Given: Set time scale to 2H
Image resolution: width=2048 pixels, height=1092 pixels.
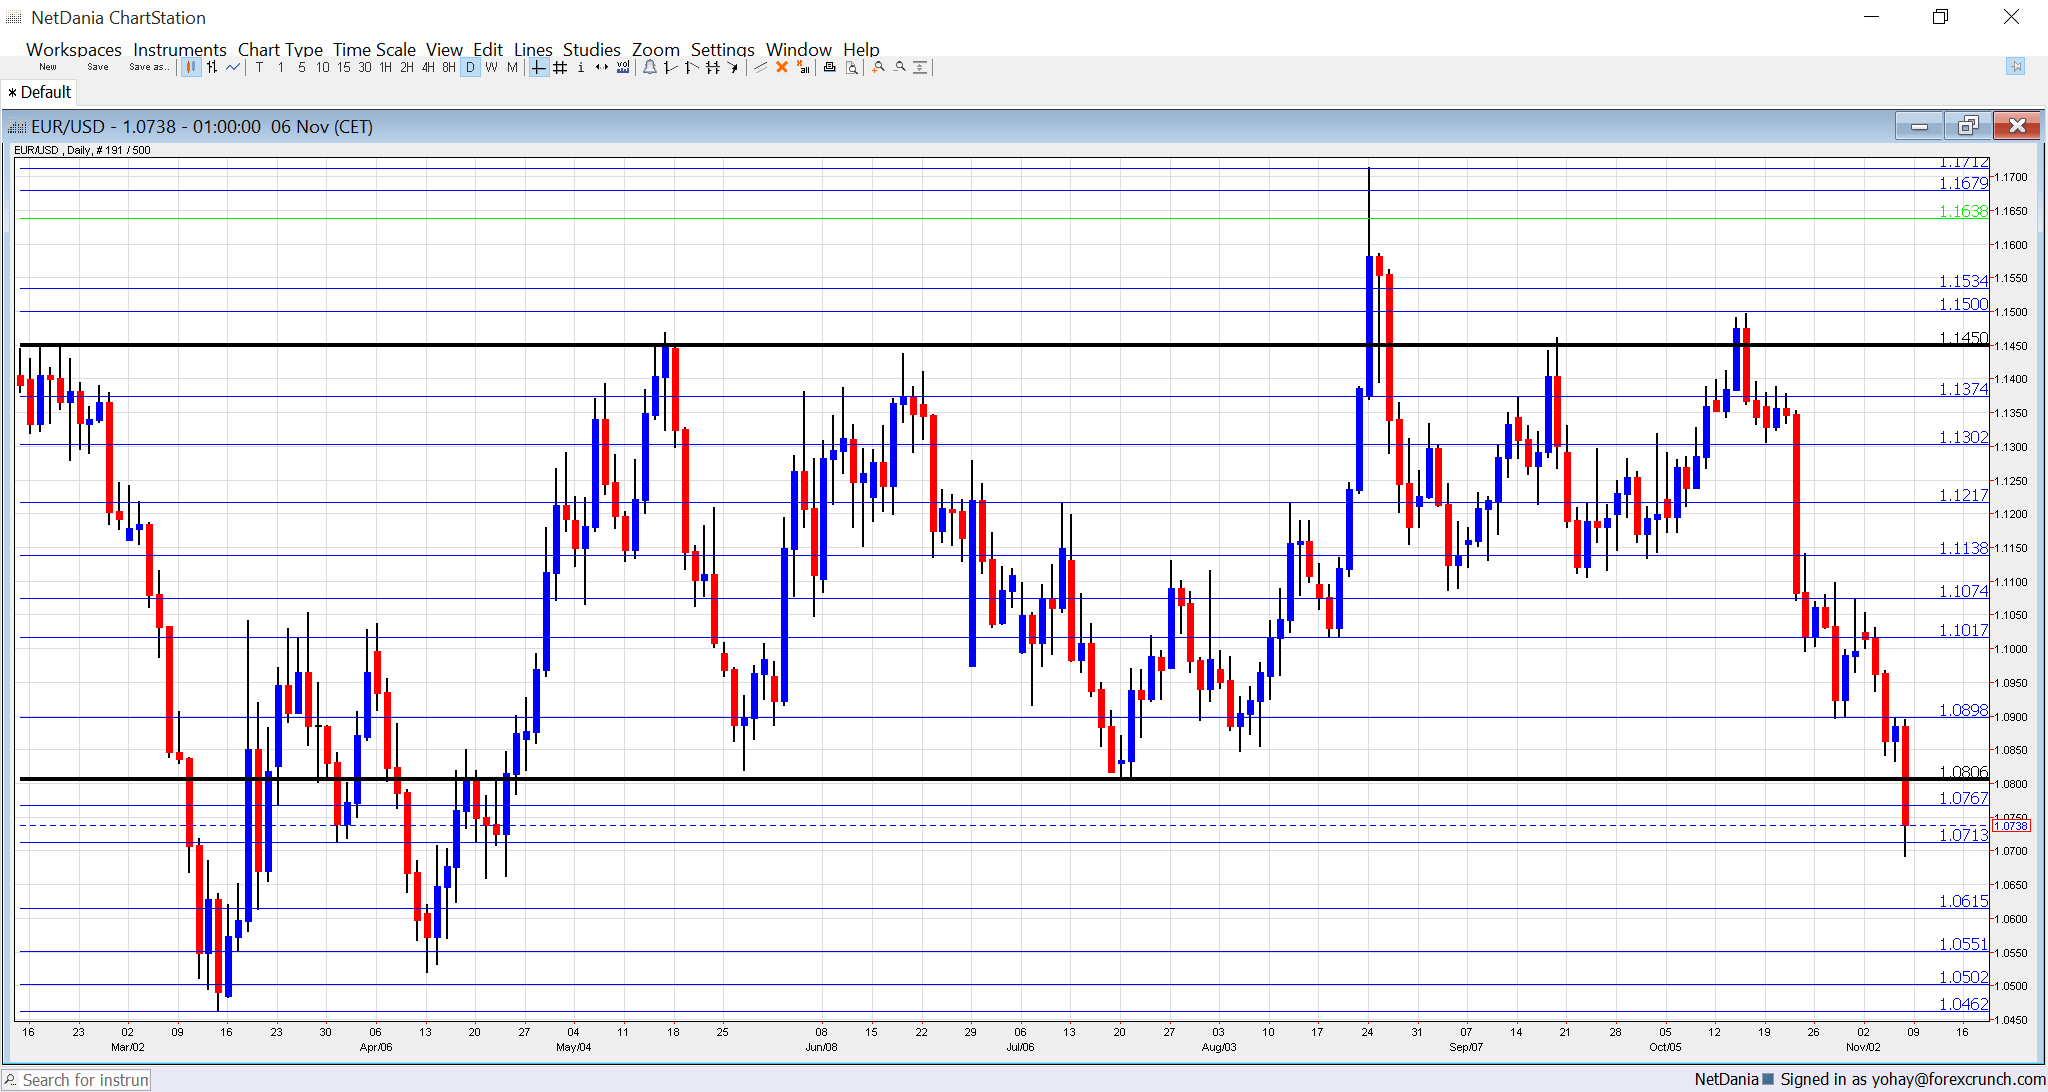Looking at the screenshot, I should [x=406, y=67].
